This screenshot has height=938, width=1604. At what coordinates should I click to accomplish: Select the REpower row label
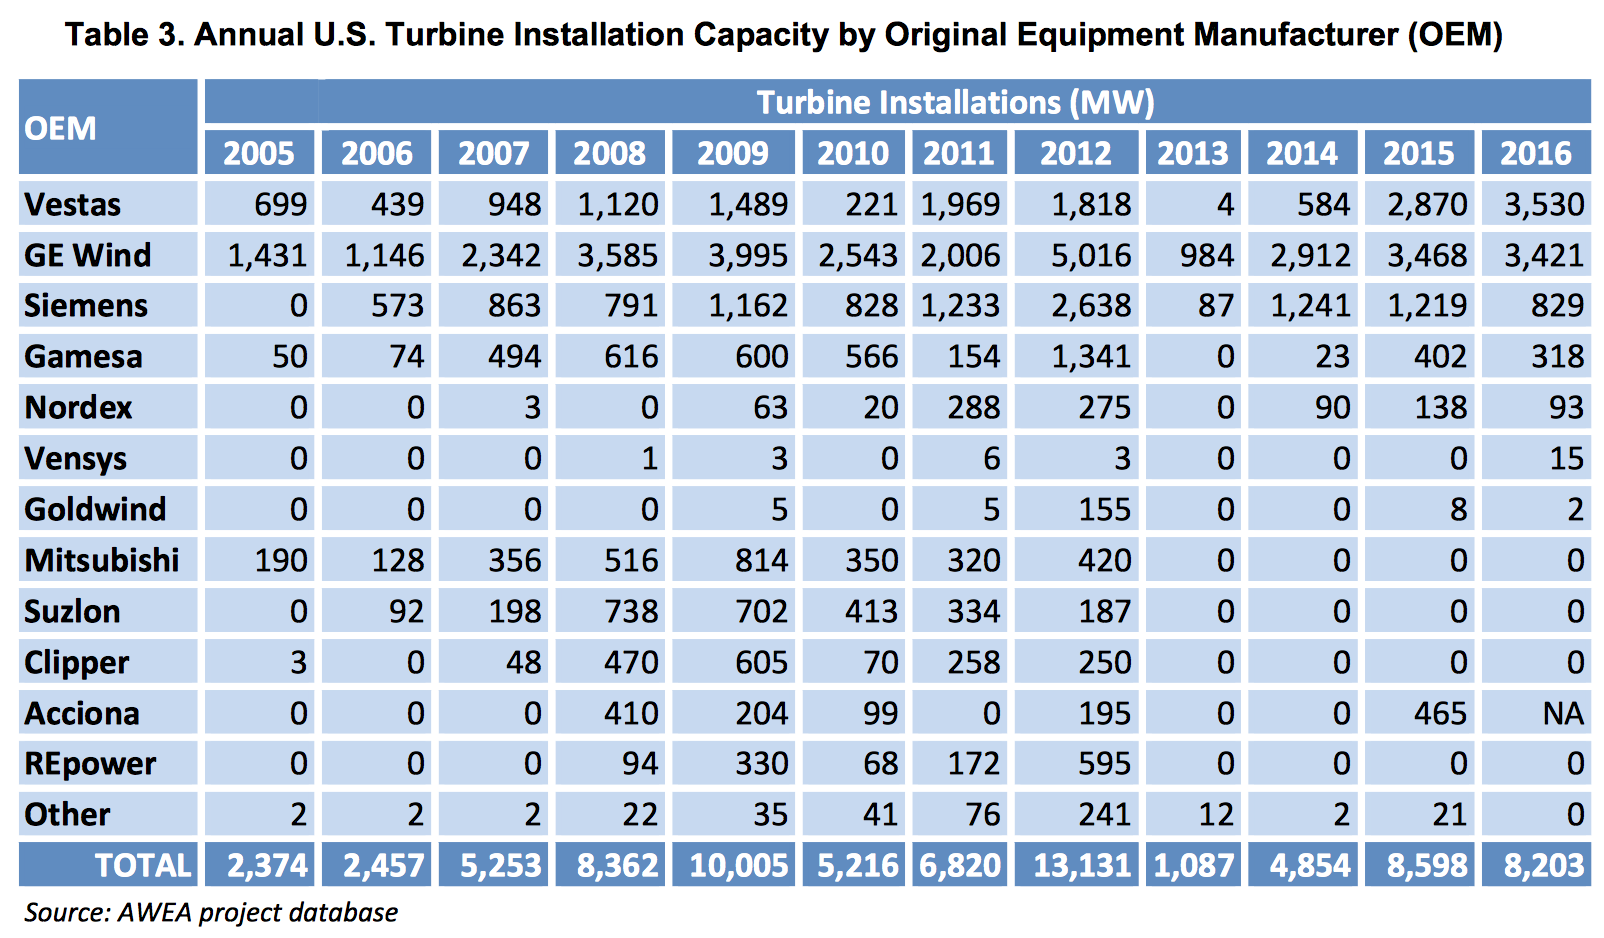[90, 764]
